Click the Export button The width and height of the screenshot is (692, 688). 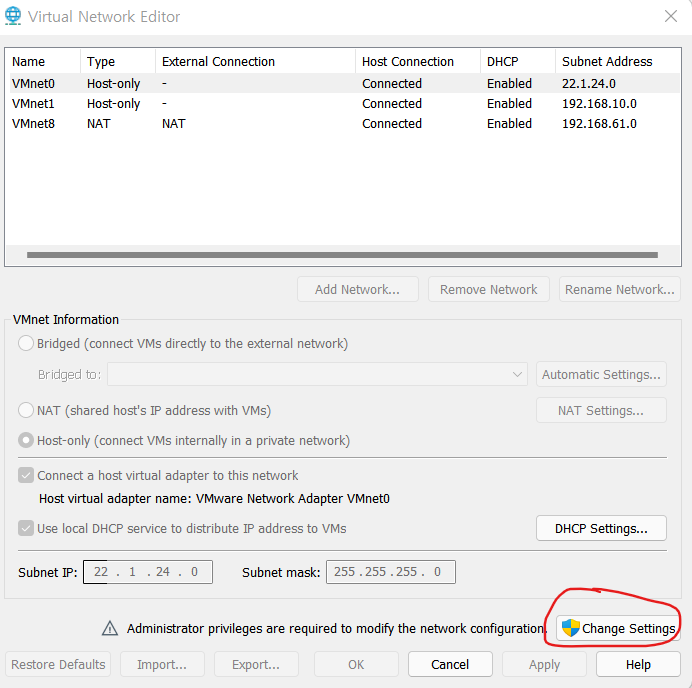coord(256,664)
